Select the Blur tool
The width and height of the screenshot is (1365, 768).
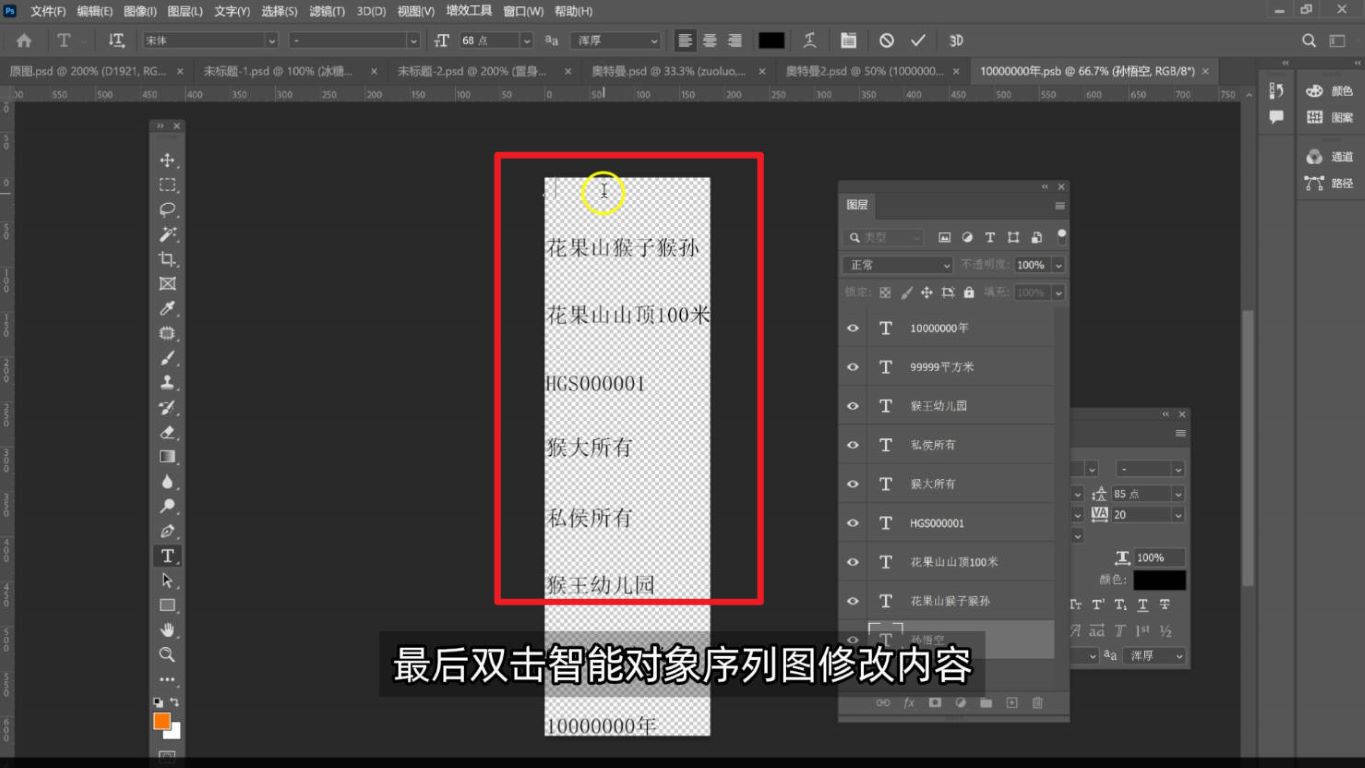tap(167, 481)
